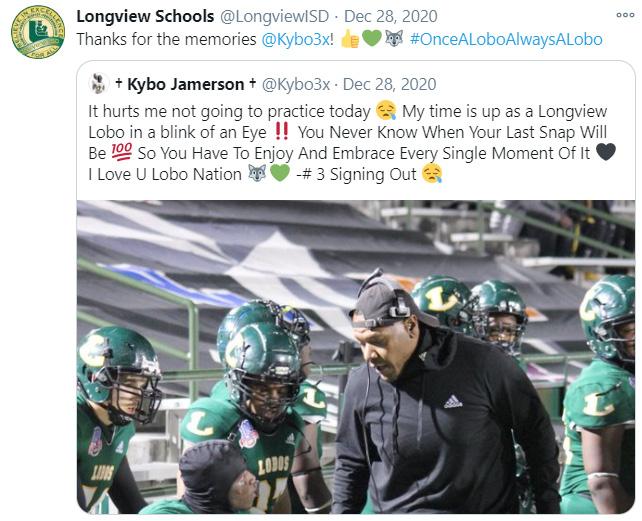Viewport: 642px width, 521px height.
Task: Click the quoted tweet's Dec 28, 2020 date
Action: [x=389, y=84]
